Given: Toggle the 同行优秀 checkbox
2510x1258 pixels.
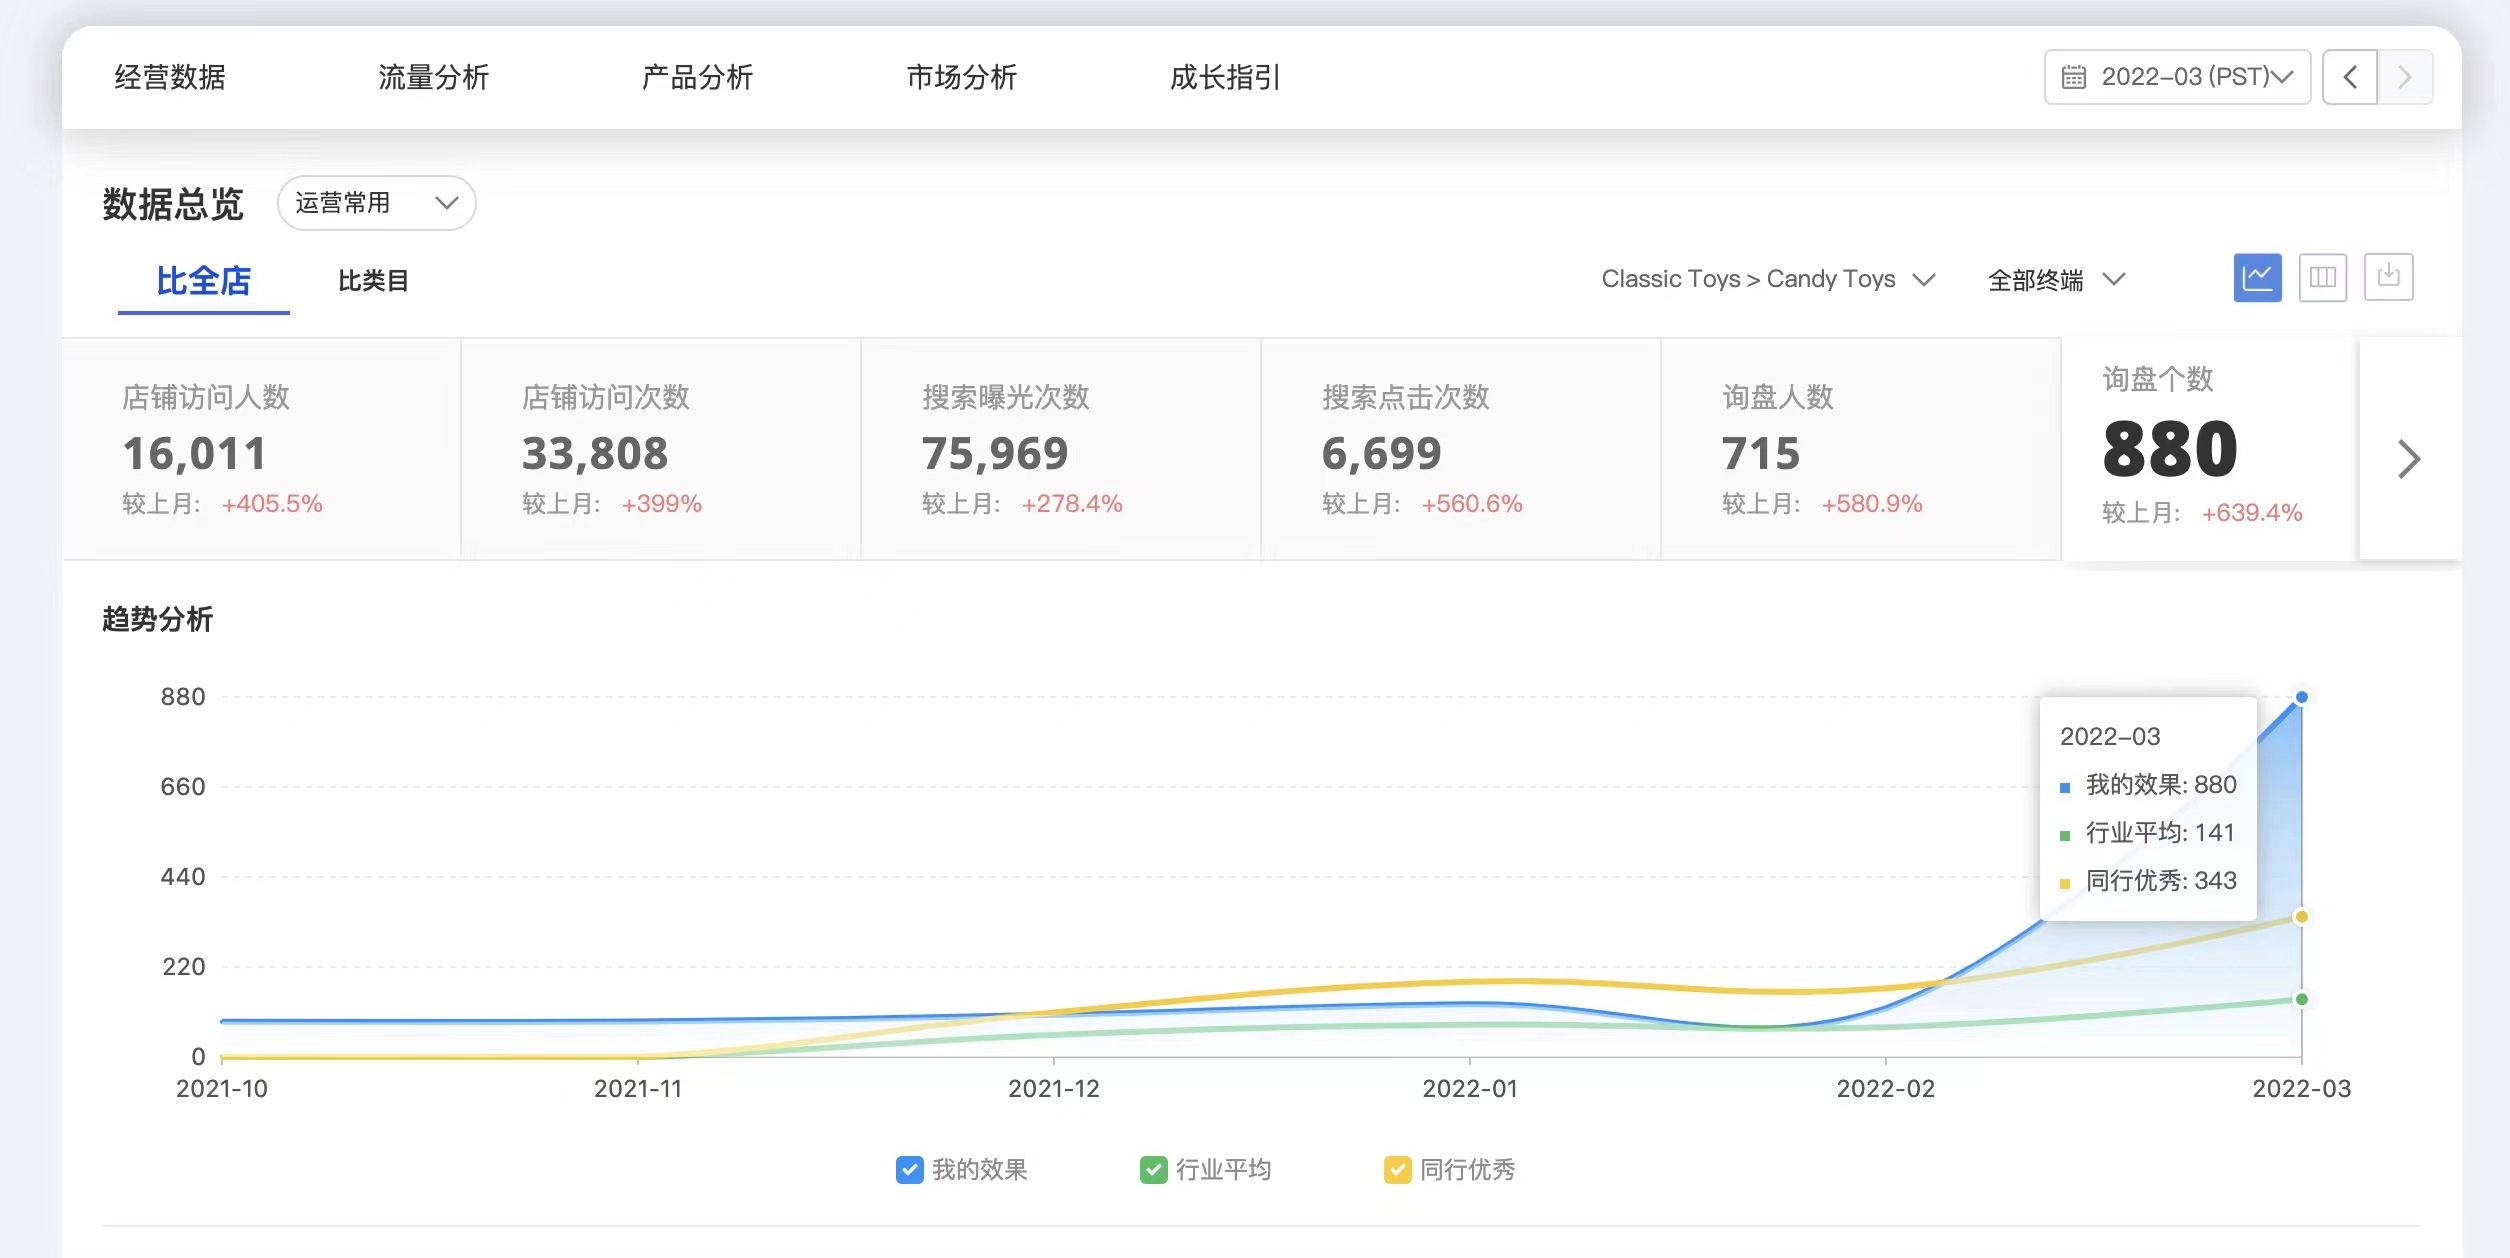Looking at the screenshot, I should click(x=1397, y=1169).
